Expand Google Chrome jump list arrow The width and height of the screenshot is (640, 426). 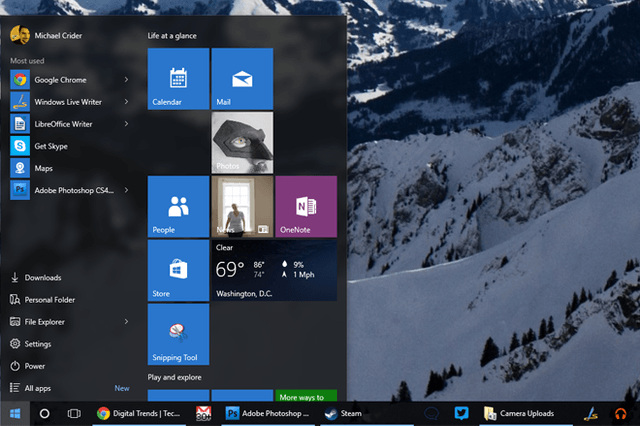(x=127, y=80)
